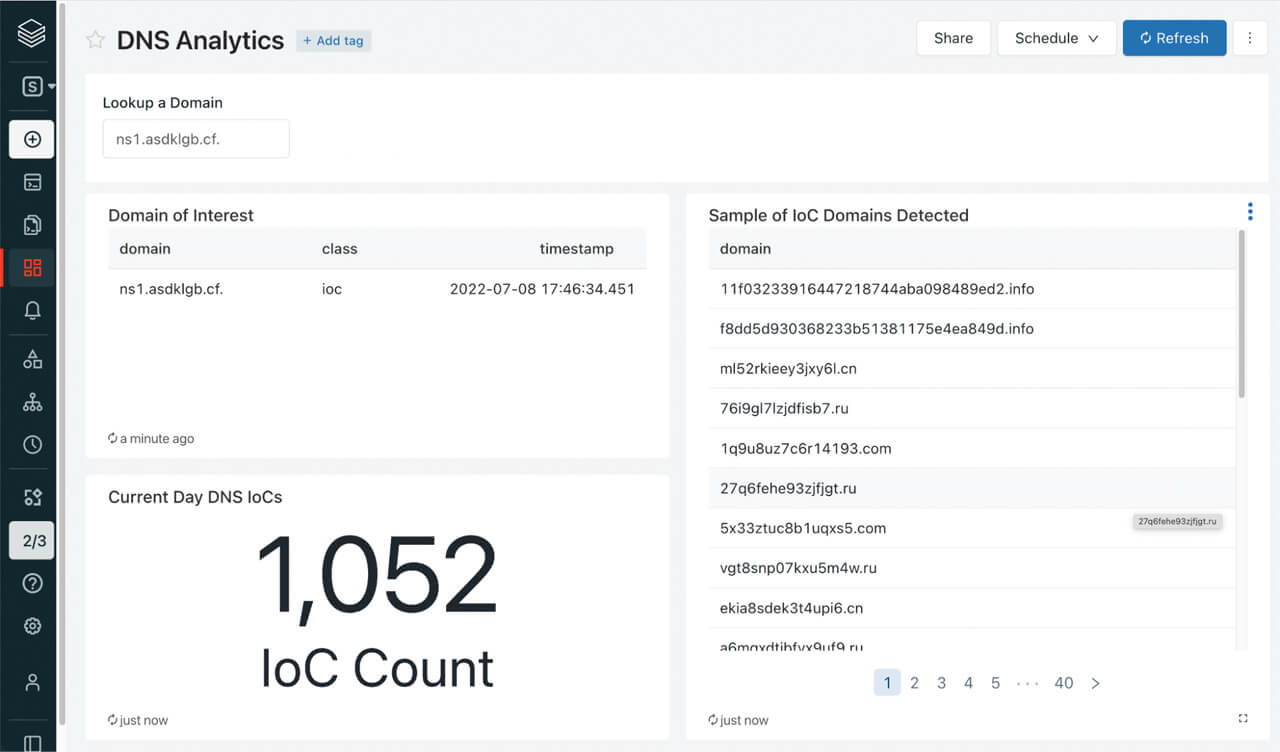Open the Help question mark icon
Screen dimensions: 1280x752
click(x=32, y=583)
